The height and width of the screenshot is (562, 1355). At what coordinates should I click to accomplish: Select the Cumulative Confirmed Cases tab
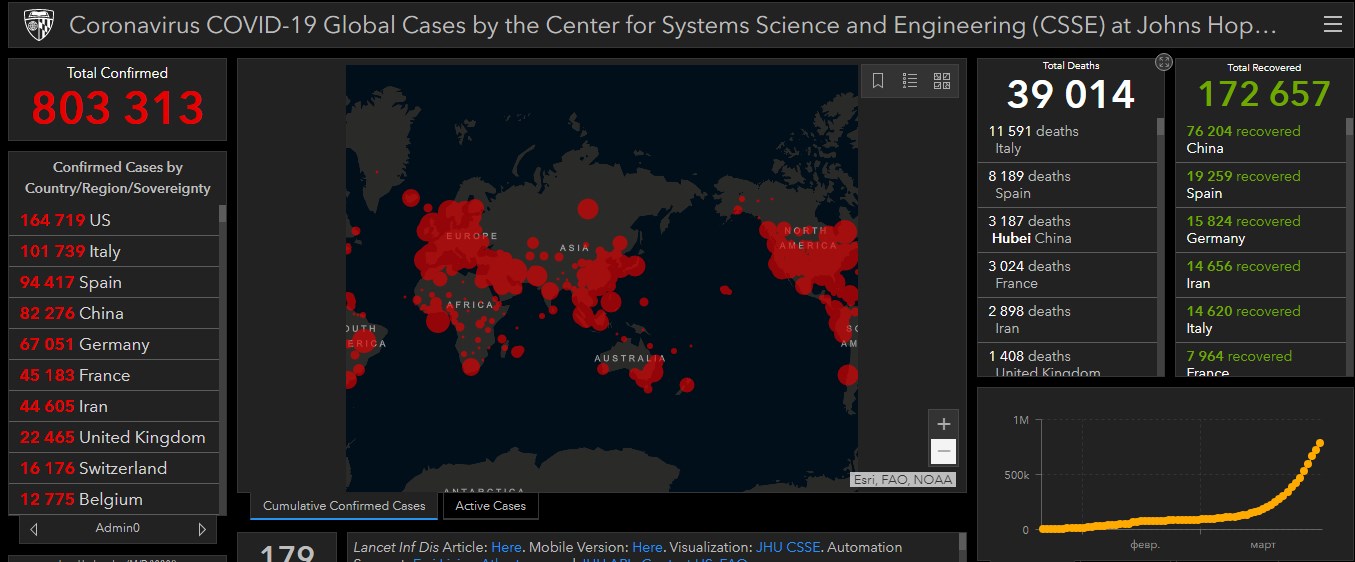(344, 506)
